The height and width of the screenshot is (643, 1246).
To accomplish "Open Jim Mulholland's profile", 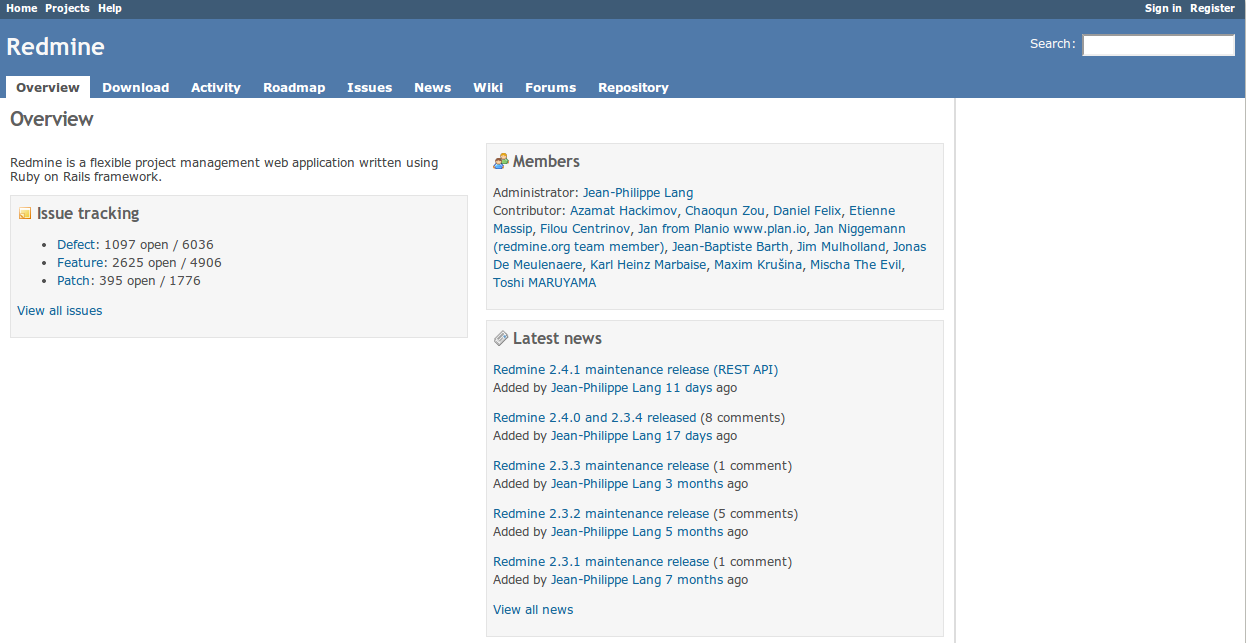I will point(841,247).
